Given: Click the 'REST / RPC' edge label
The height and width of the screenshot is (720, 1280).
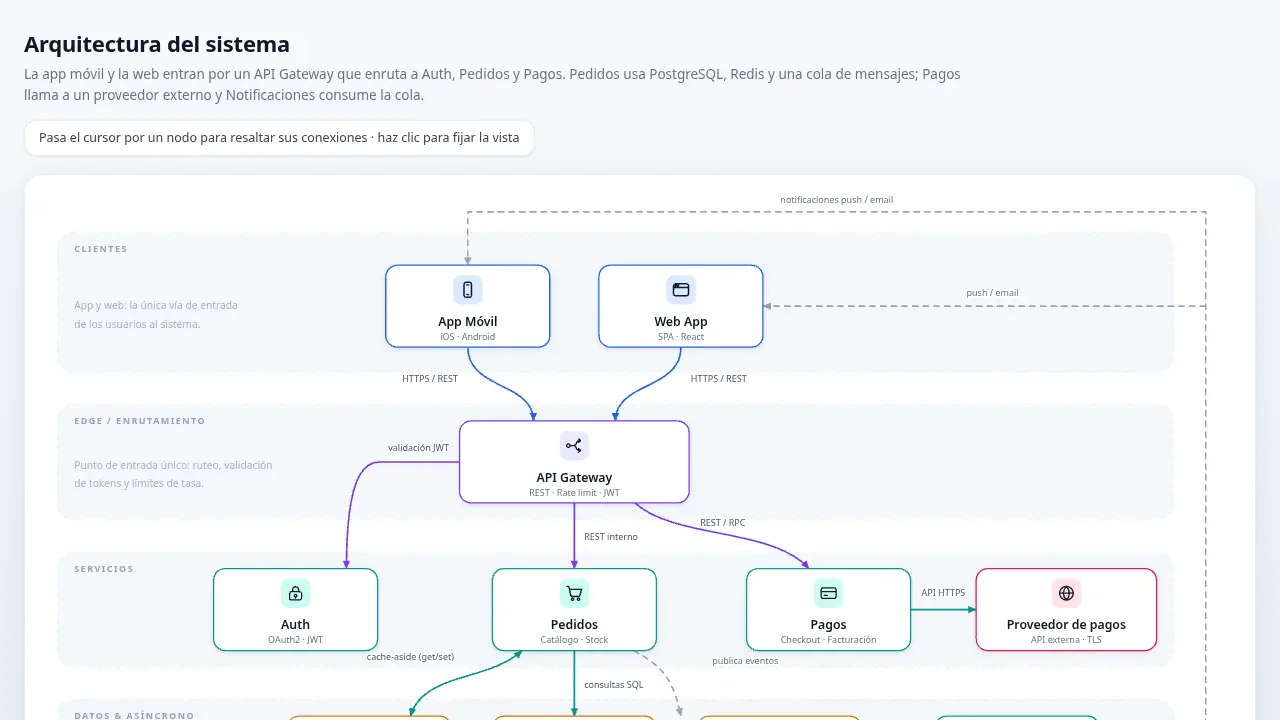Looking at the screenshot, I should pos(722,523).
